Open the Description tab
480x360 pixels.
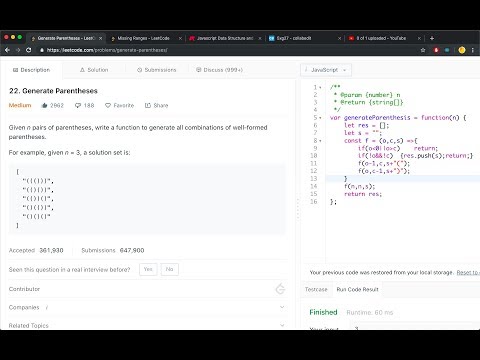[x=31, y=70]
